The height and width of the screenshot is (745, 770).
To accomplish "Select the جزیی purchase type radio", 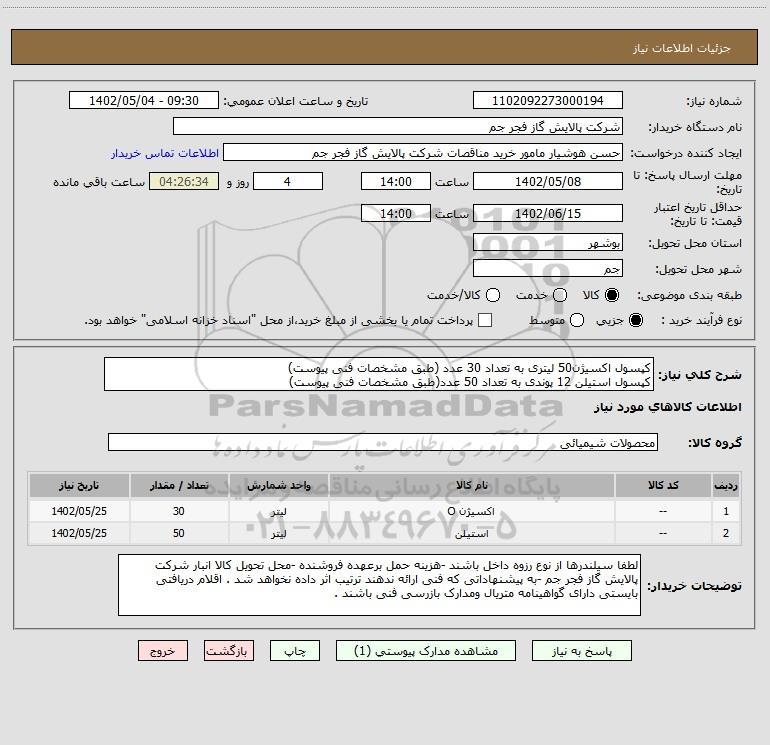I will pos(635,320).
